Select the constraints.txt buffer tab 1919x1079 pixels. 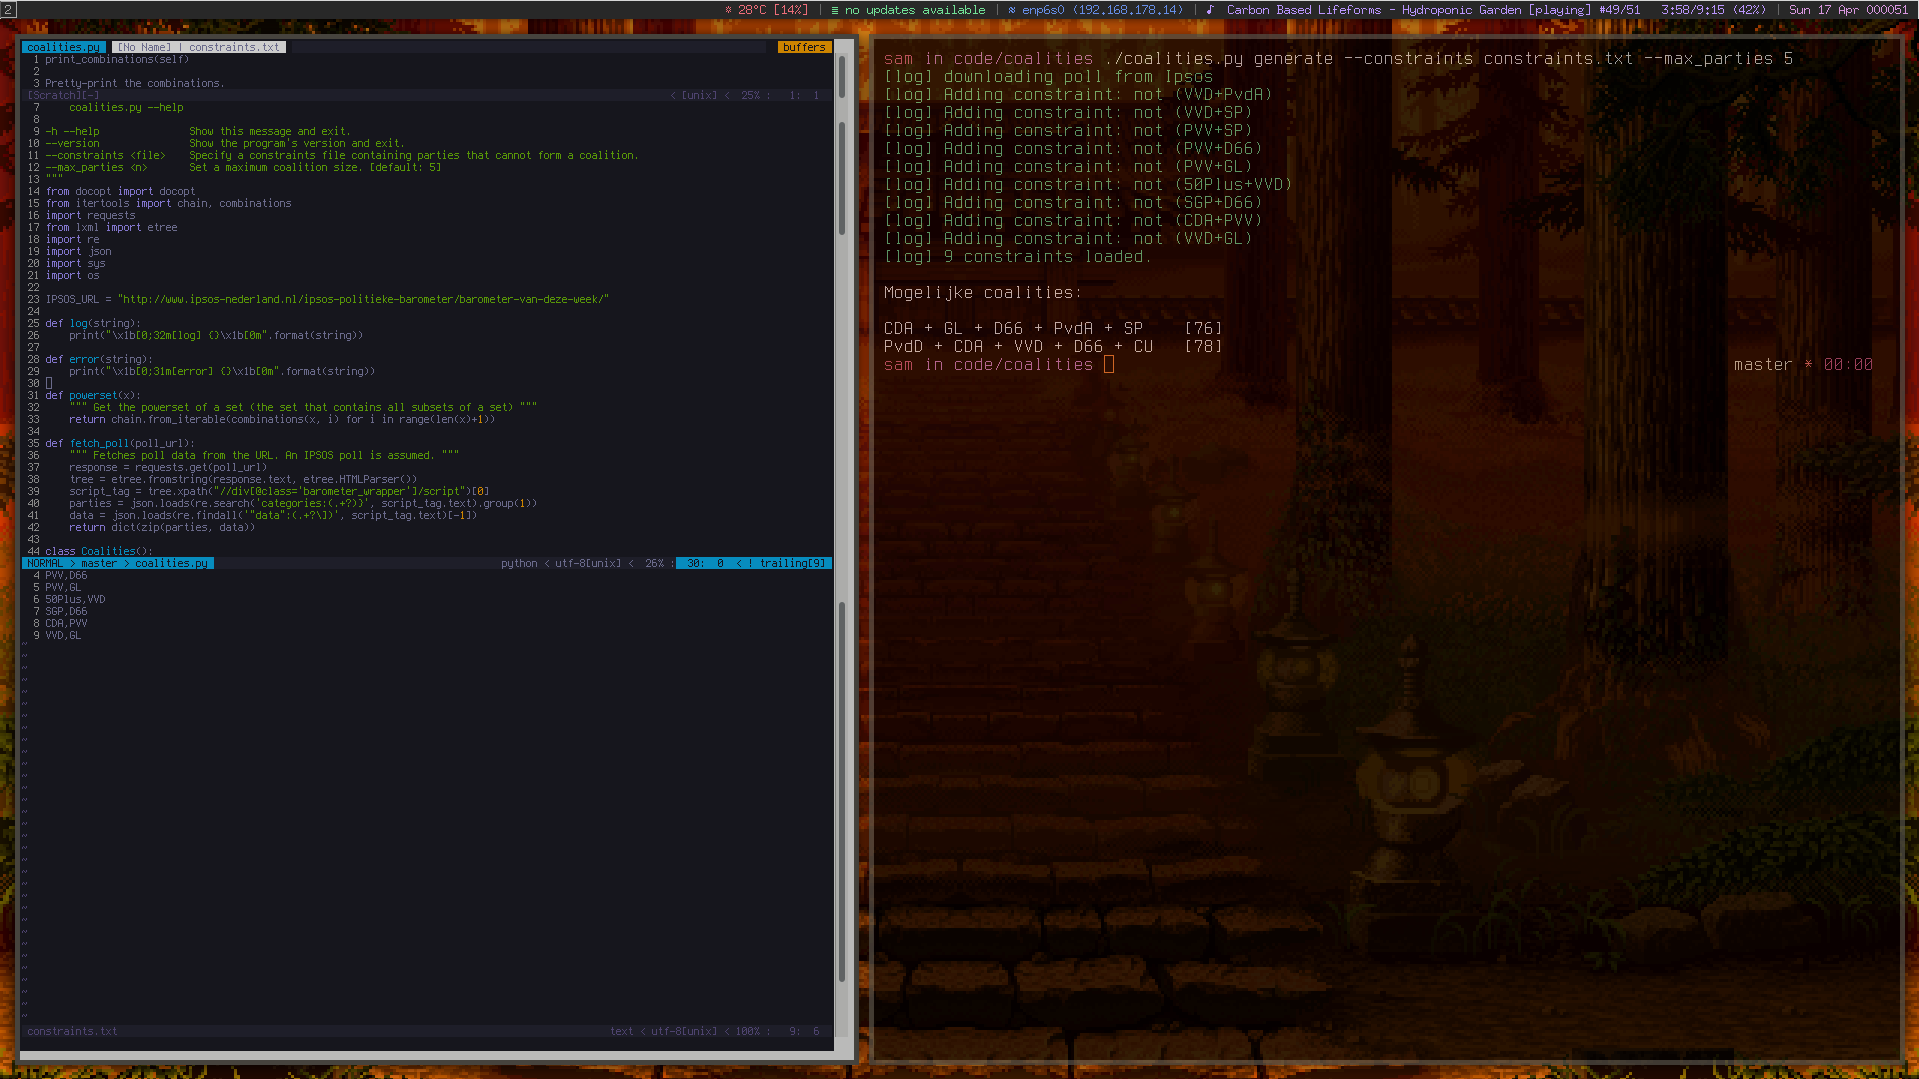[x=234, y=47]
